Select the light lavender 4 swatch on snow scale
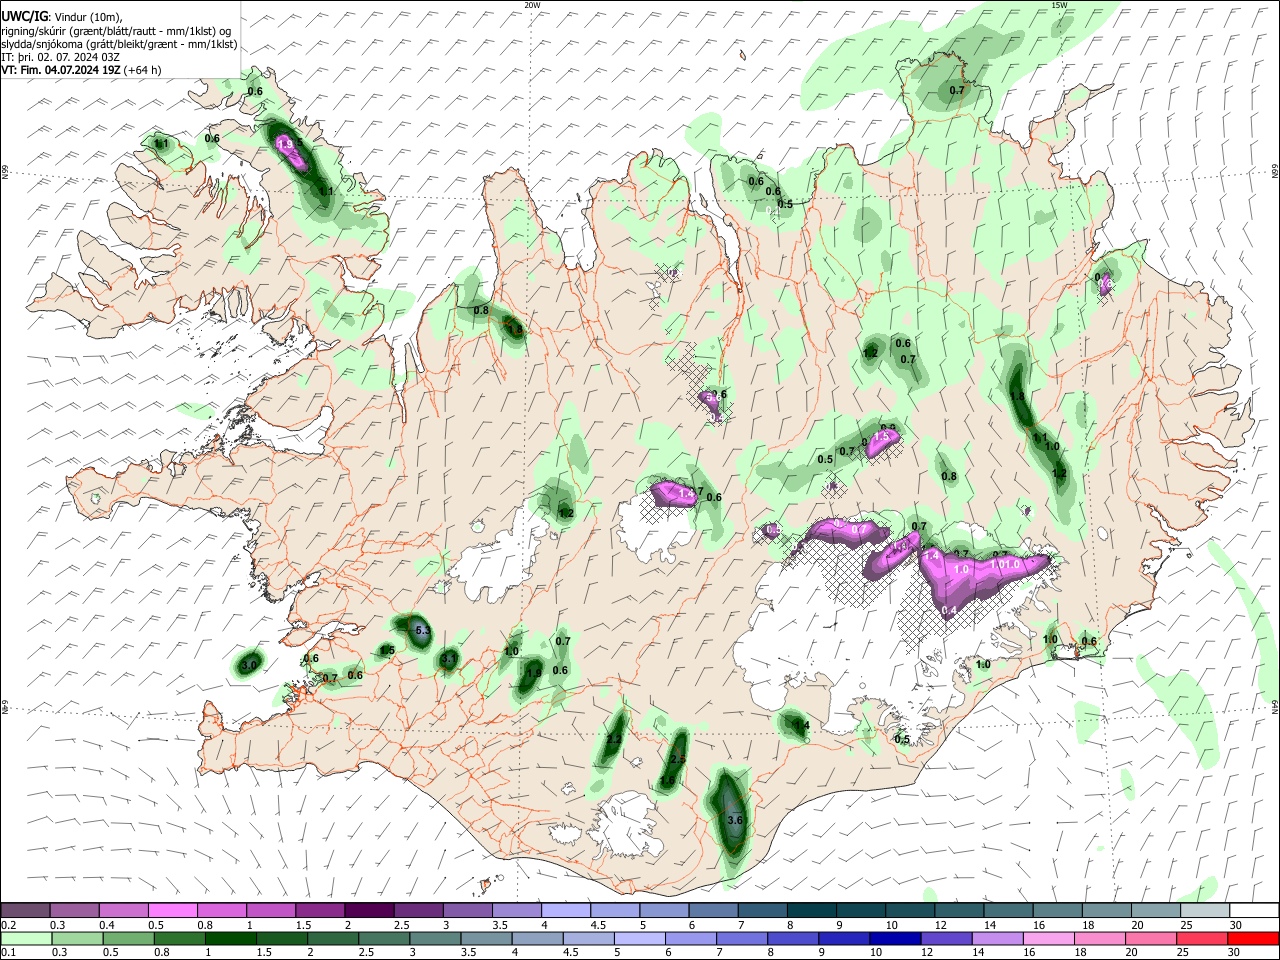The height and width of the screenshot is (960, 1280). pos(565,911)
